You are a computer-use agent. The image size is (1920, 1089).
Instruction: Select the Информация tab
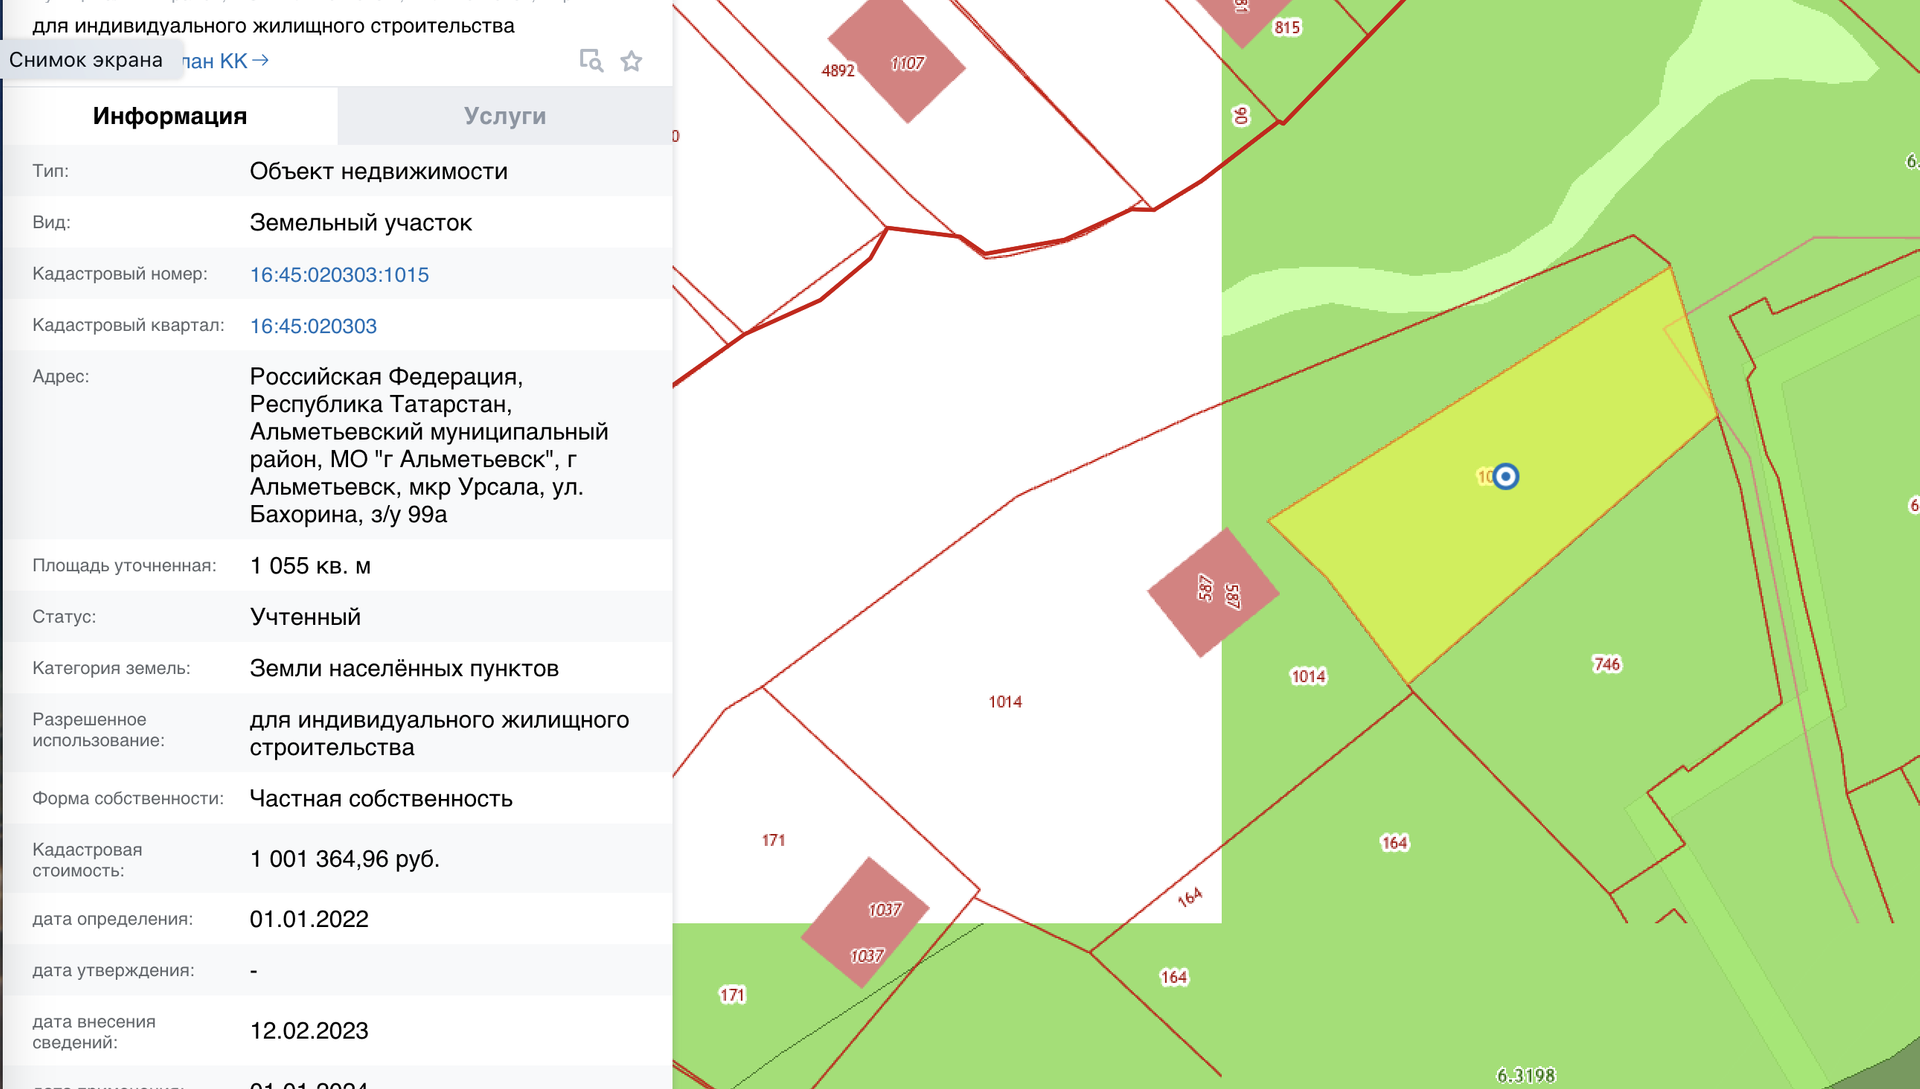pos(170,116)
